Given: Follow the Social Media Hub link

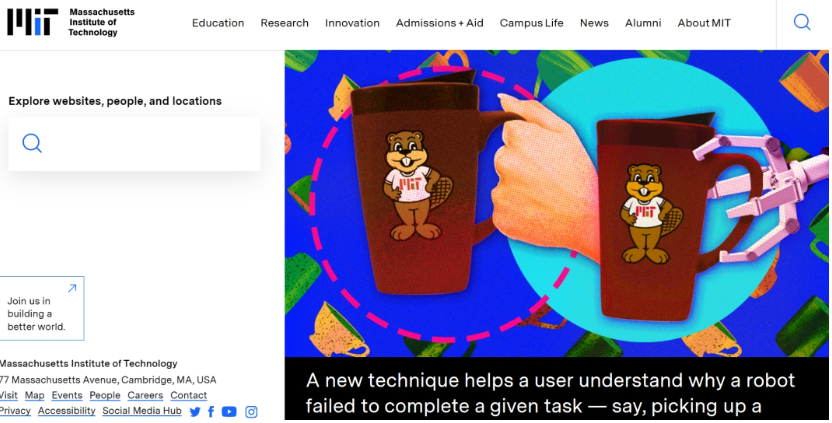Looking at the screenshot, I should click(142, 411).
